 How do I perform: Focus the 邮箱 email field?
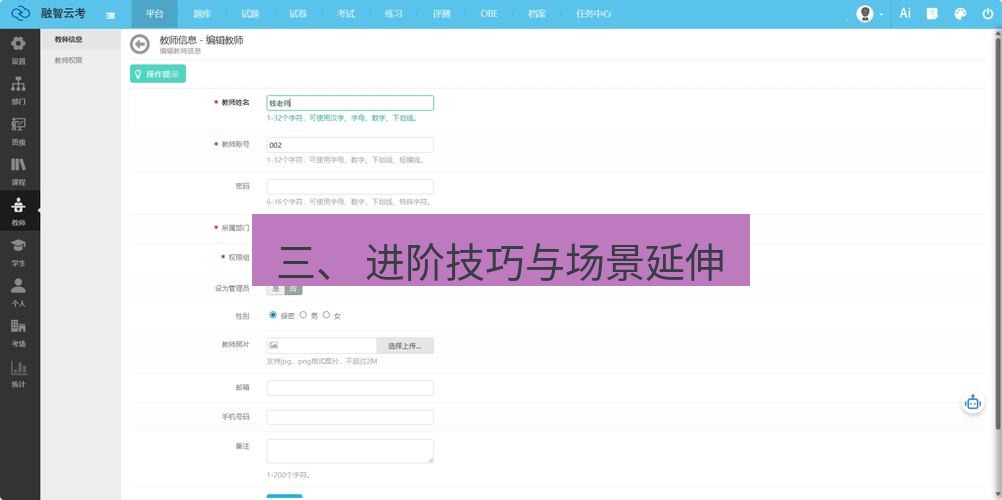pyautogui.click(x=350, y=388)
